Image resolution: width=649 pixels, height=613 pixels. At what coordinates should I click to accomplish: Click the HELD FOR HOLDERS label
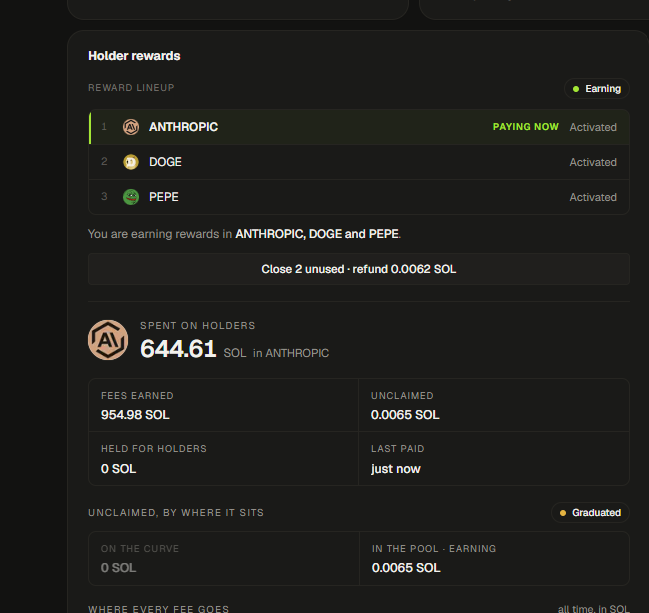pos(154,449)
